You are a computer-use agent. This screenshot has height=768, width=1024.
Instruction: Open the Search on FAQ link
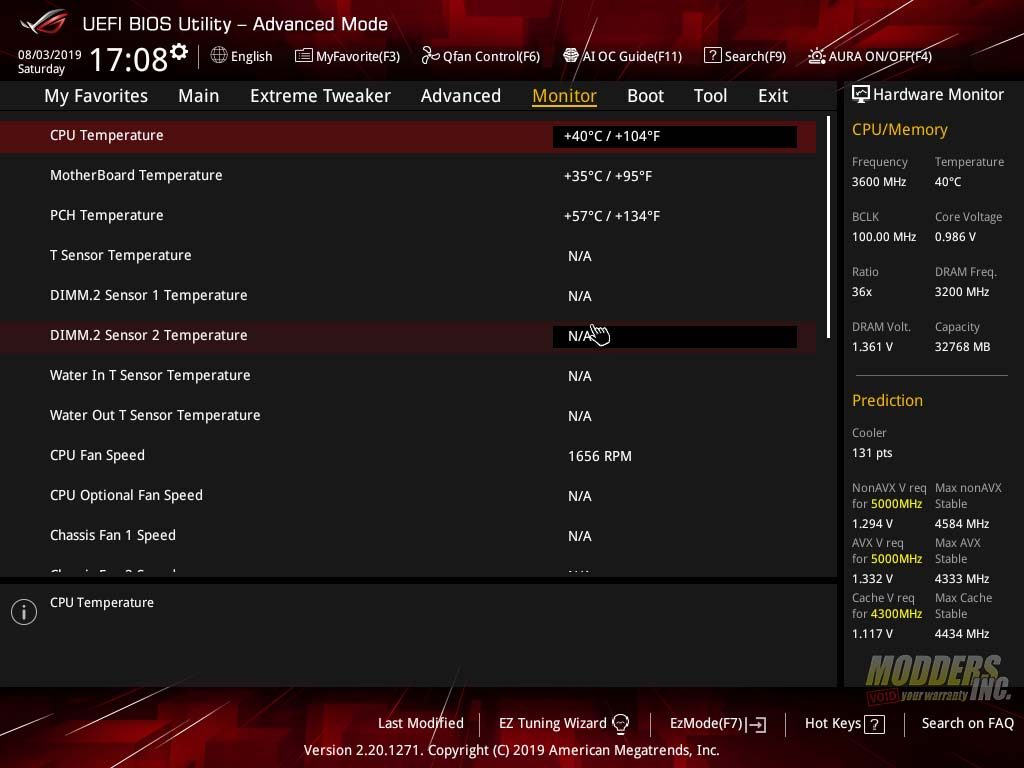(967, 723)
